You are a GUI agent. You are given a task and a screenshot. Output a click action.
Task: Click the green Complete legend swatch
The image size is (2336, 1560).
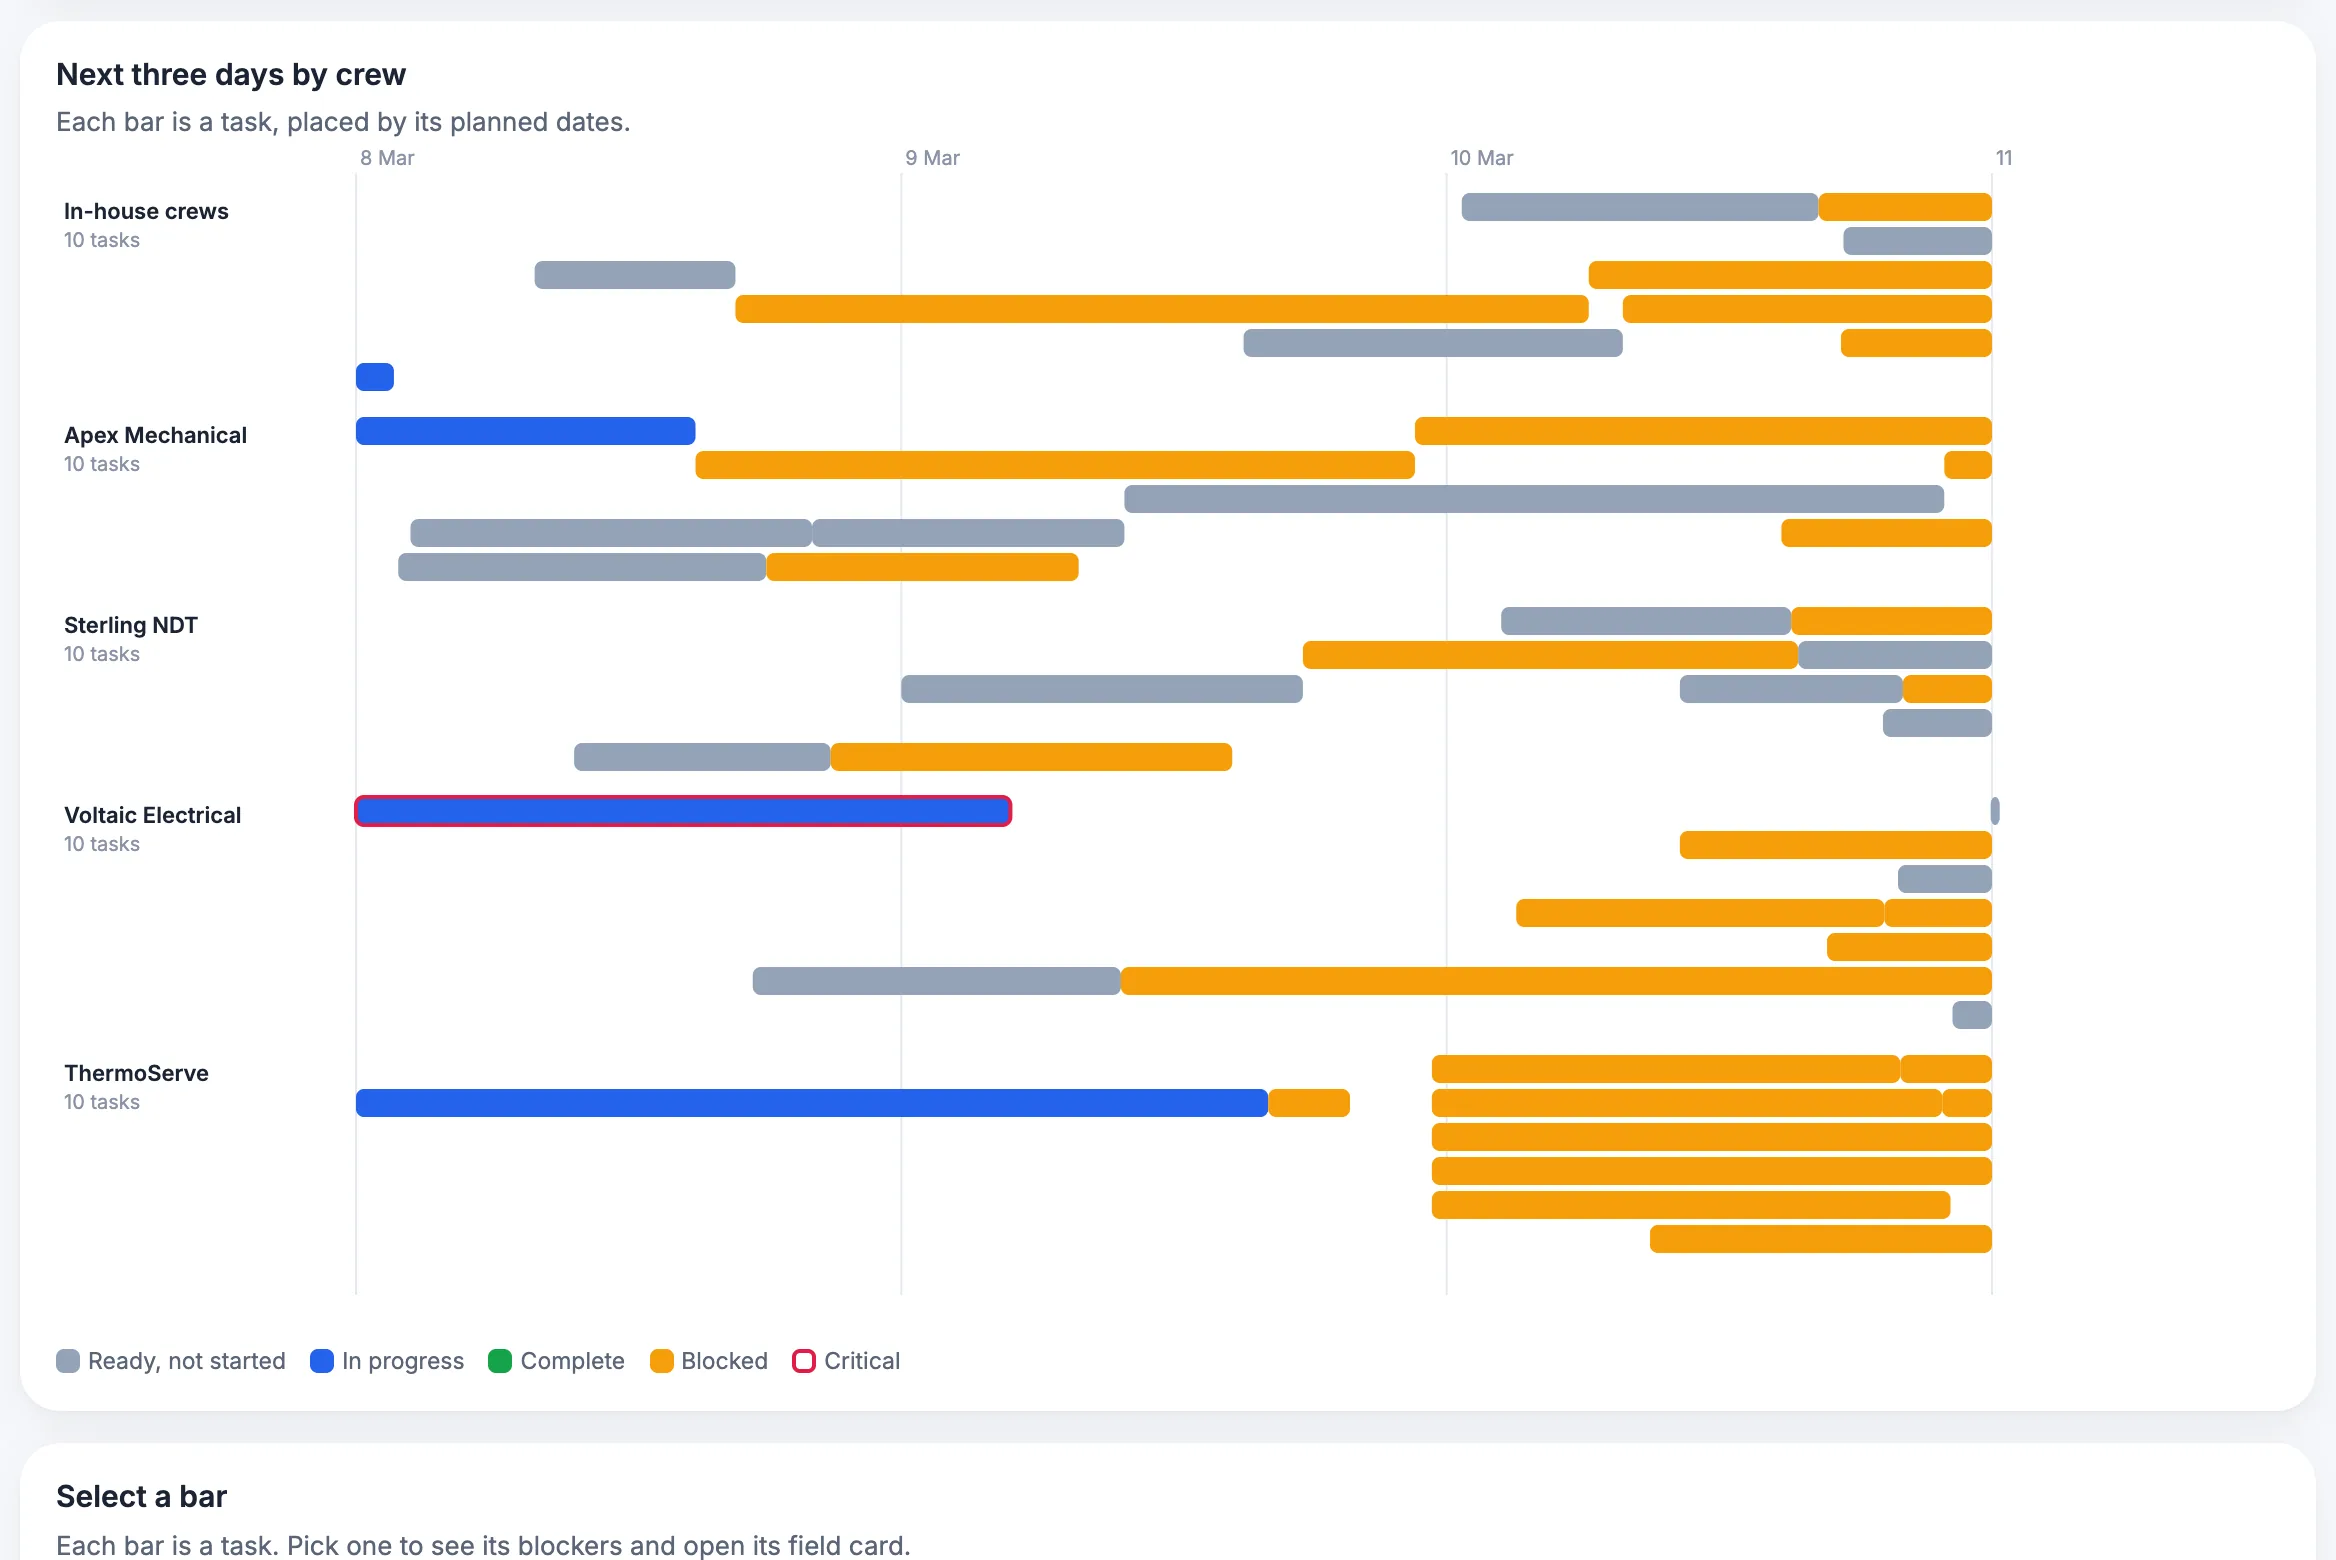click(x=500, y=1361)
